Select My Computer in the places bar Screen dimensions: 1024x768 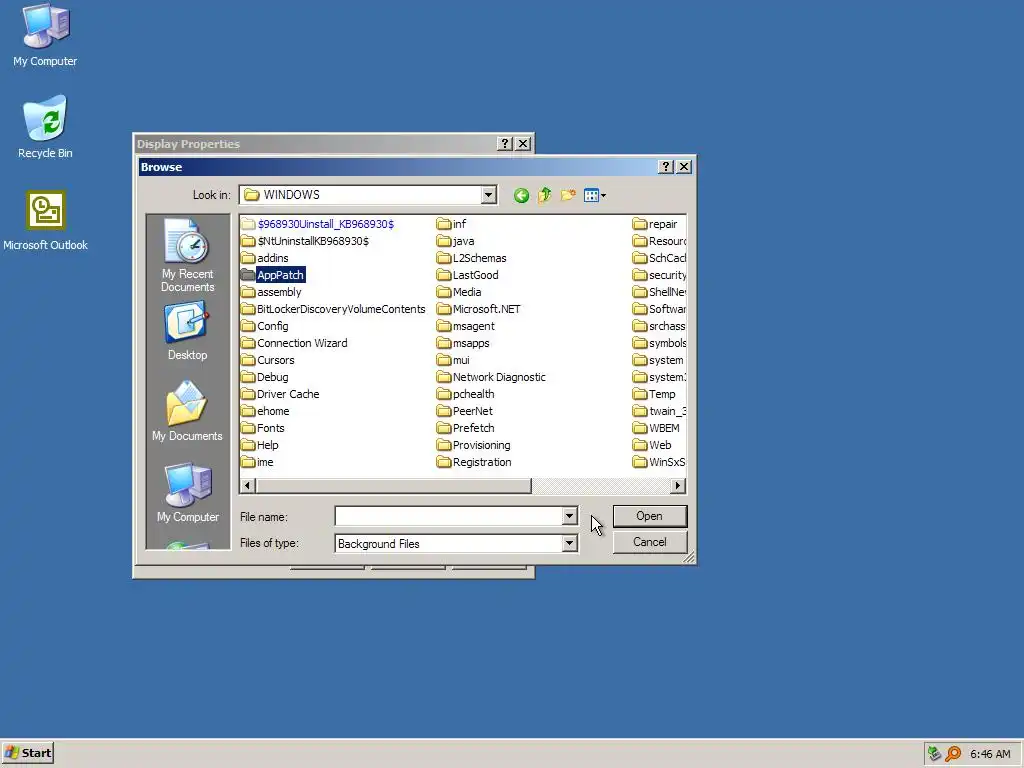pos(187,492)
